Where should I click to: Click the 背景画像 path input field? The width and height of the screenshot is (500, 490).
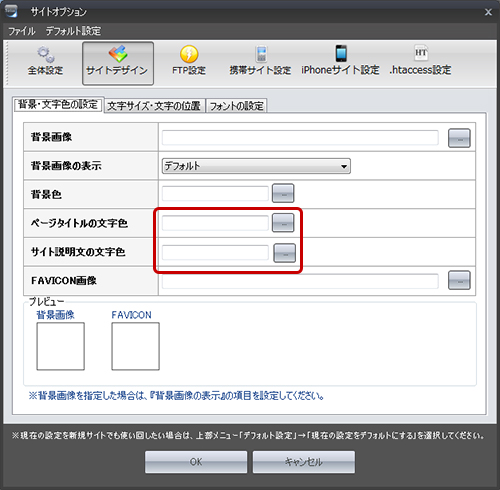coord(300,138)
